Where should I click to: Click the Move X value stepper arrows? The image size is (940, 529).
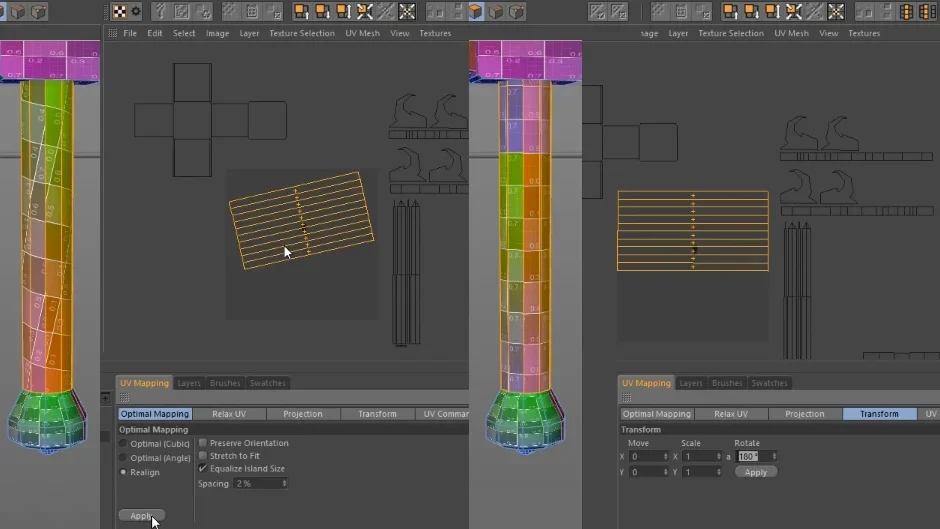665,456
